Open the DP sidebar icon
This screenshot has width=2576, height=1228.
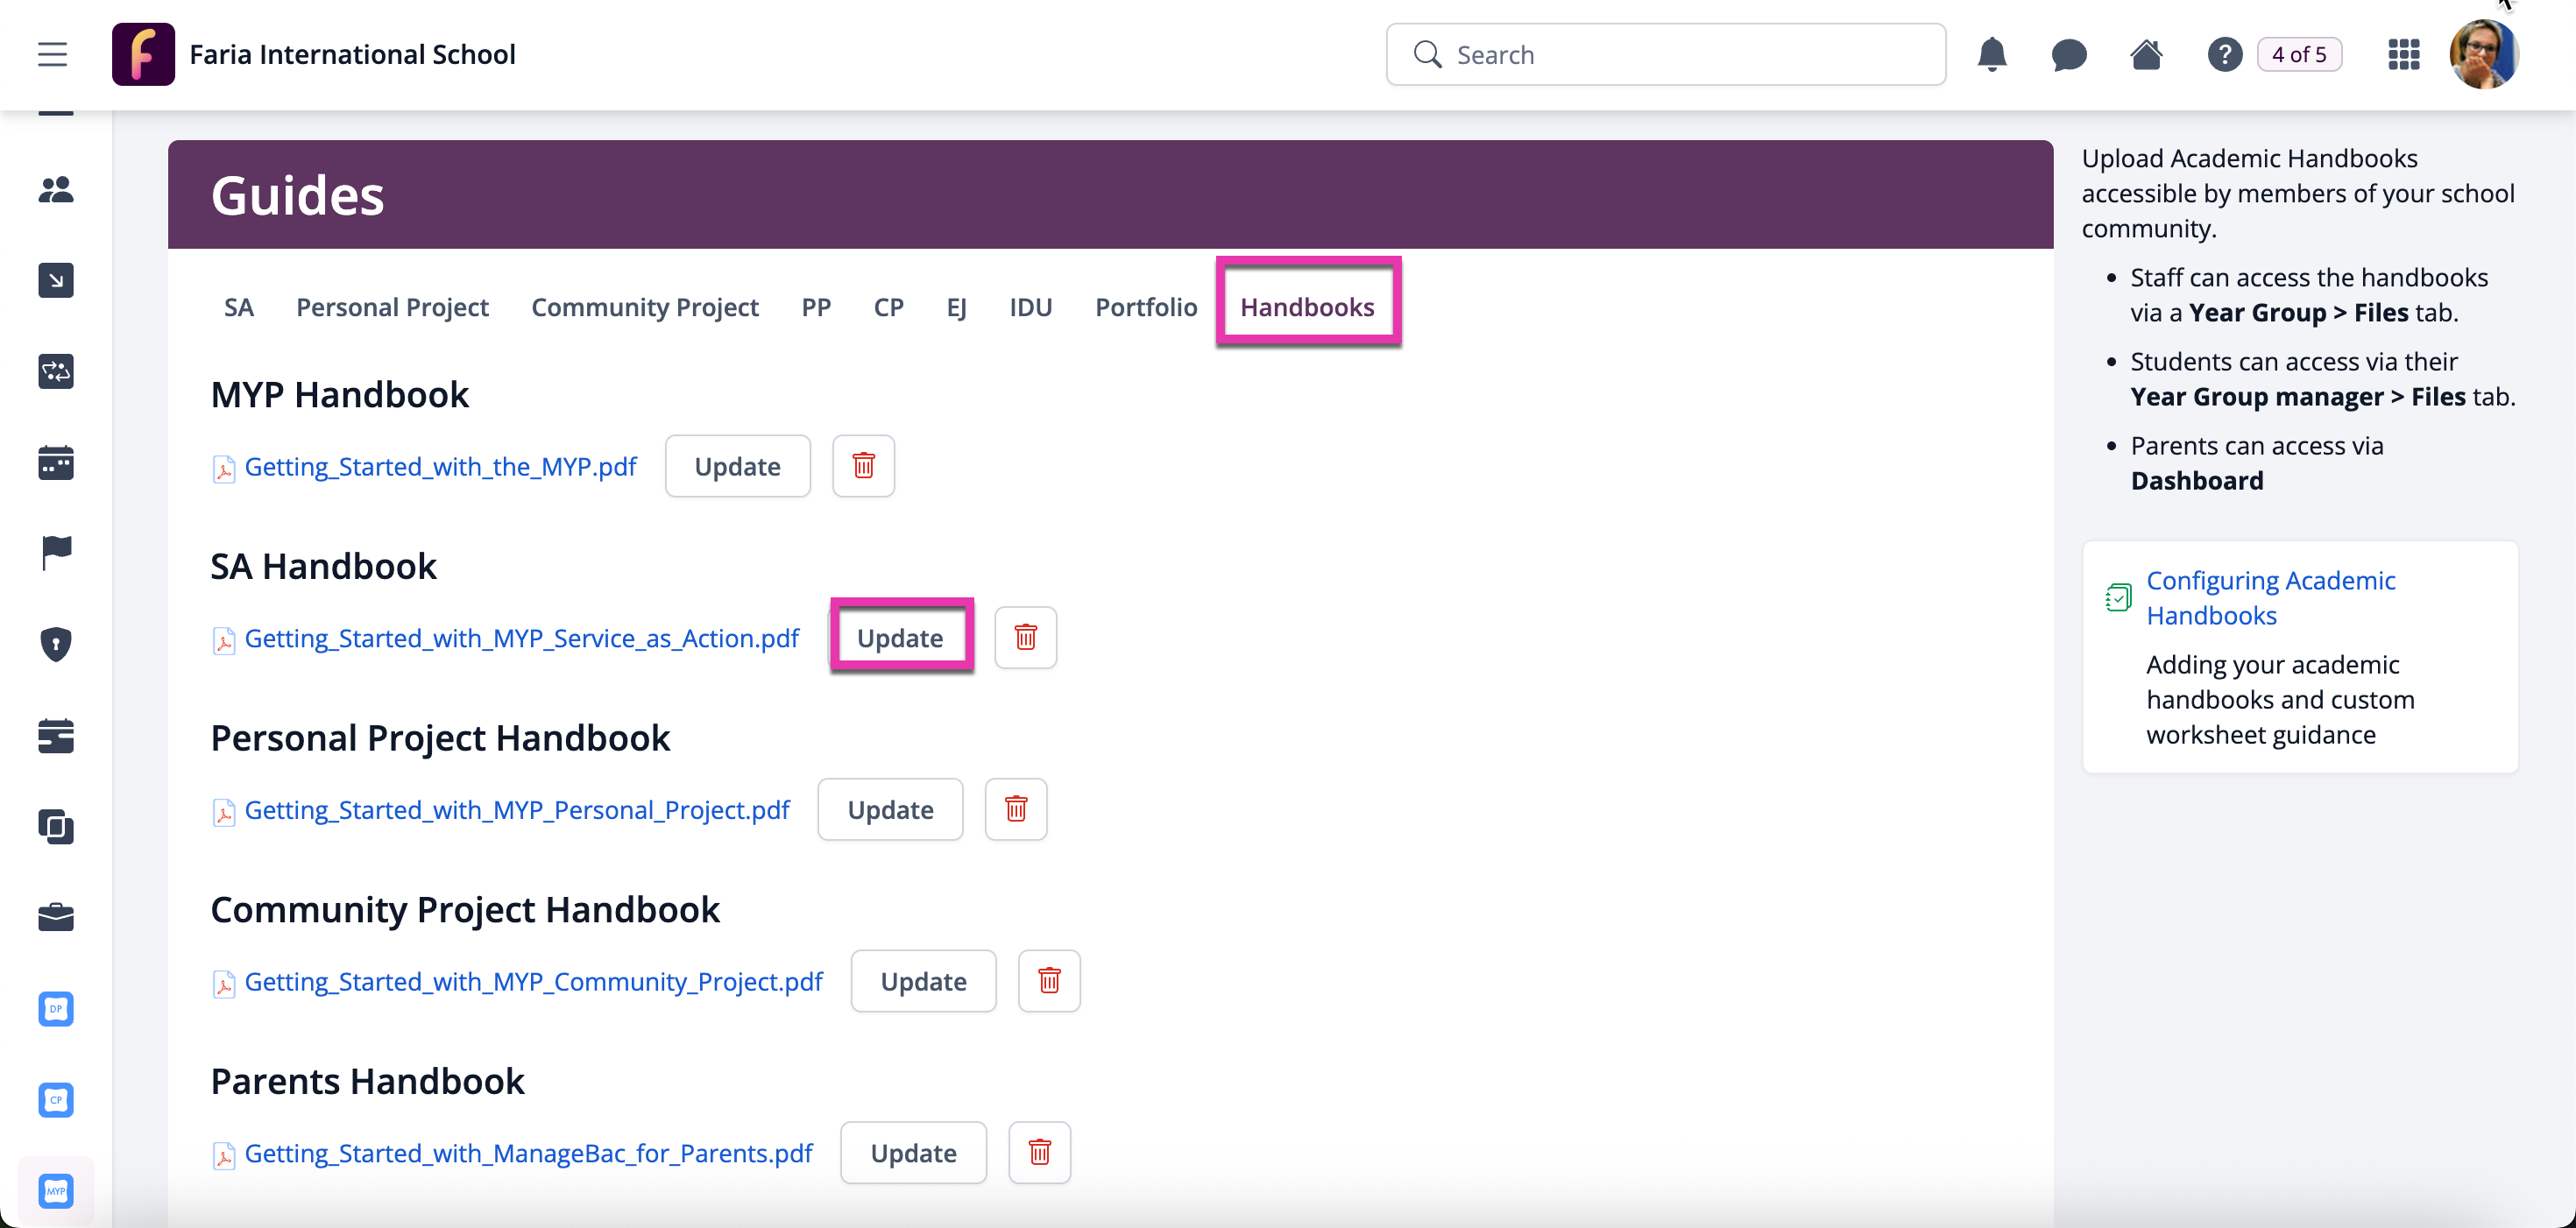56,1008
